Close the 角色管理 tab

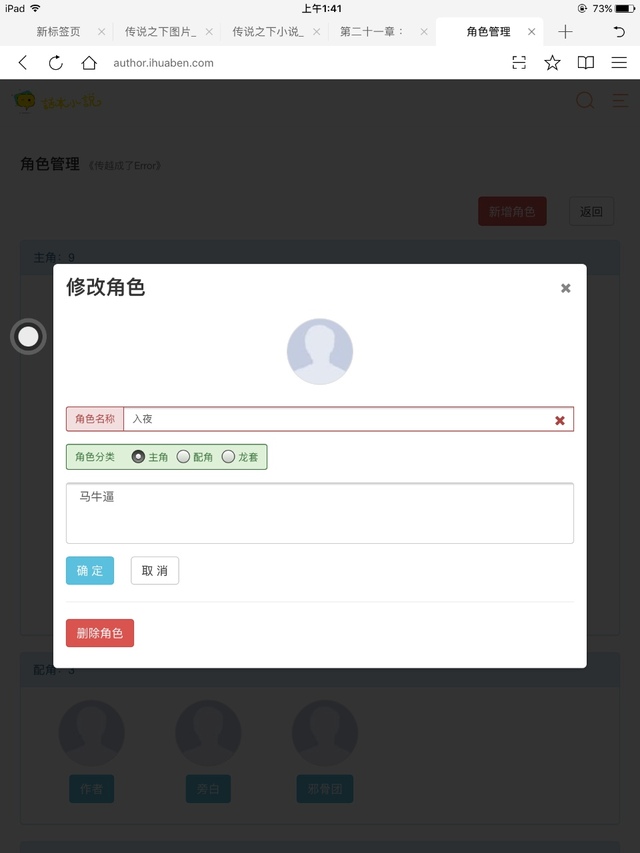pyautogui.click(x=532, y=32)
